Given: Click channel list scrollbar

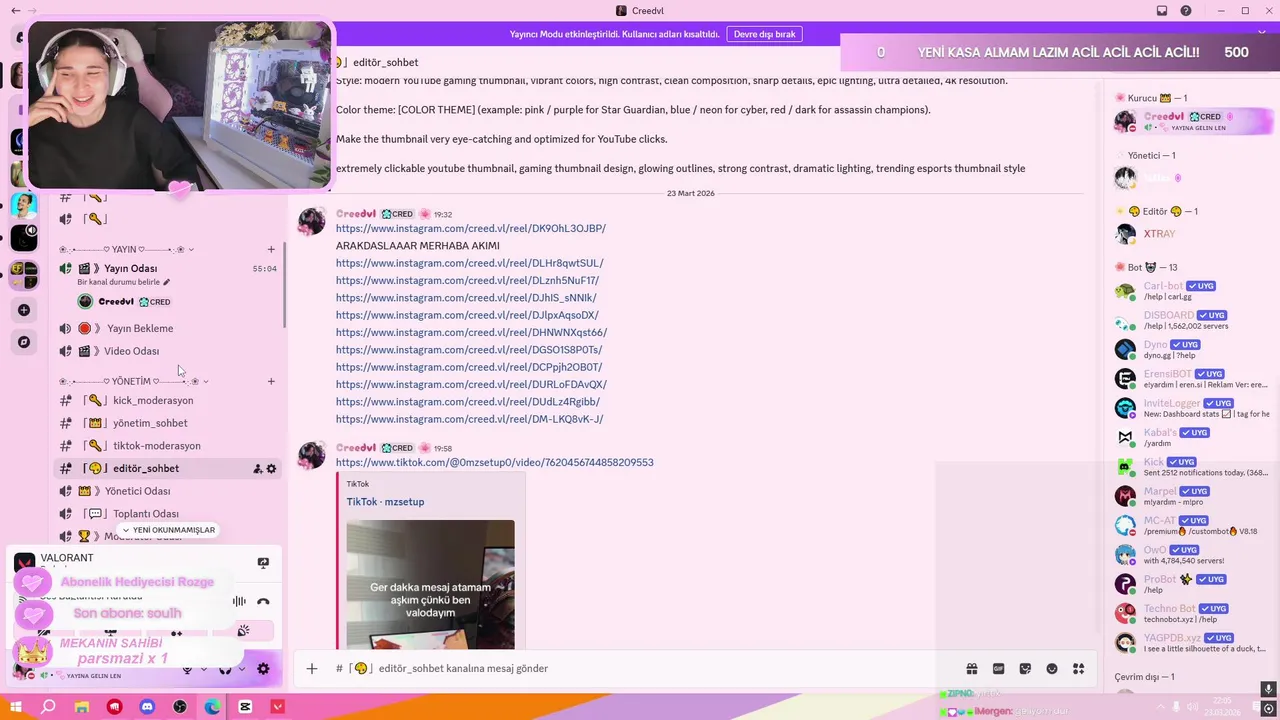Looking at the screenshot, I should pyautogui.click(x=284, y=285).
